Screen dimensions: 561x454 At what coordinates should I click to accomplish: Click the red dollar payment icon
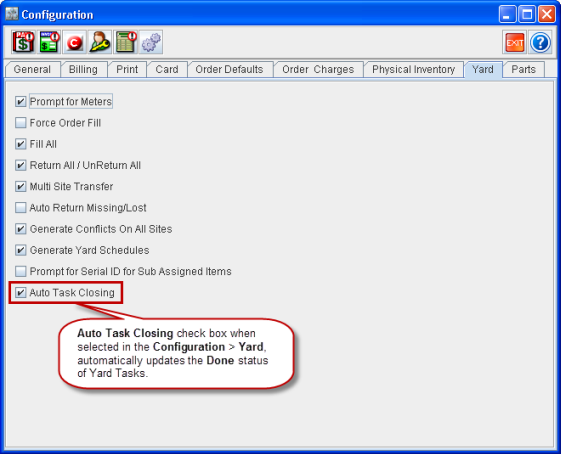(24, 42)
